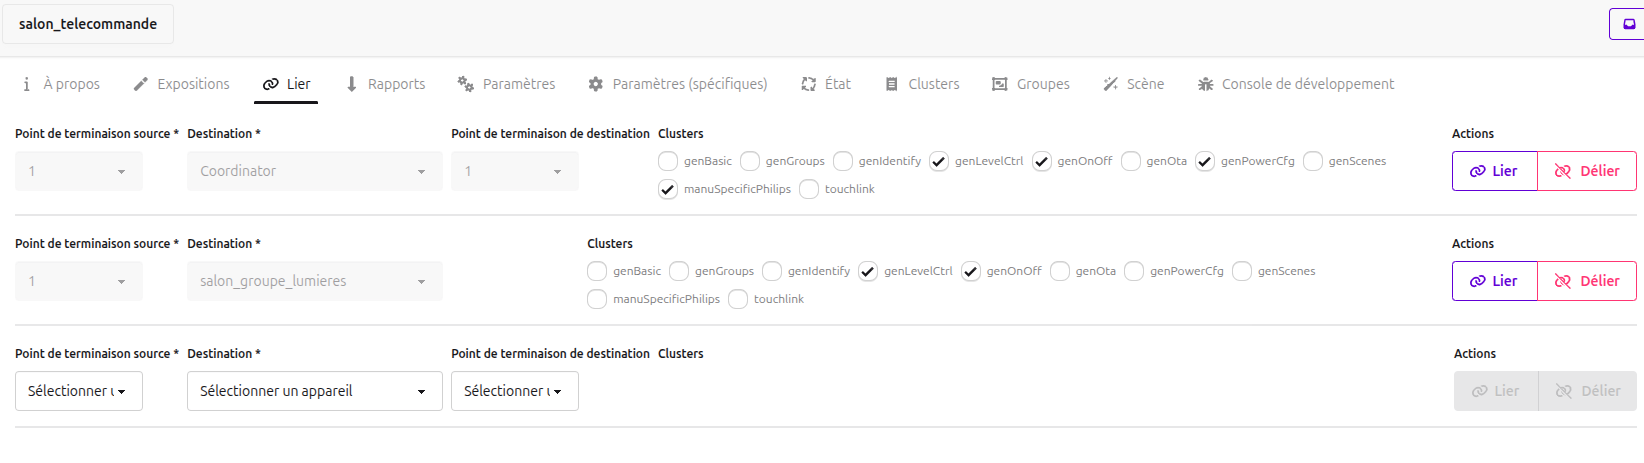Viewport: 1644px width, 463px height.
Task: Open the État tab
Action: pos(826,84)
